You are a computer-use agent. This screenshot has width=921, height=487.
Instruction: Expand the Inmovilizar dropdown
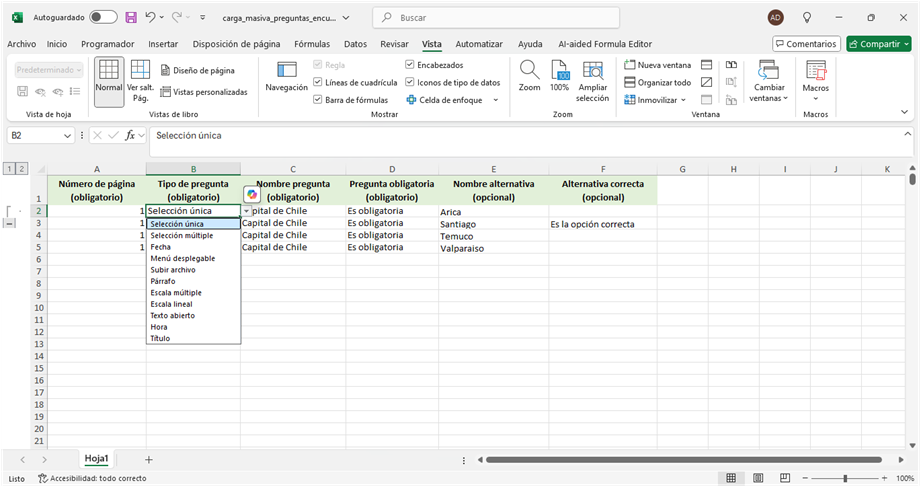pos(656,100)
